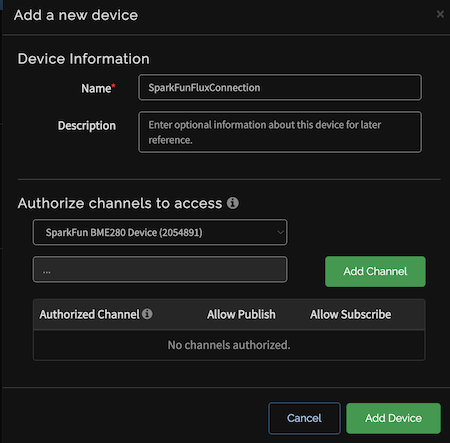Screen dimensions: 450x443
Task: Click the Add Device button
Action: point(393,418)
